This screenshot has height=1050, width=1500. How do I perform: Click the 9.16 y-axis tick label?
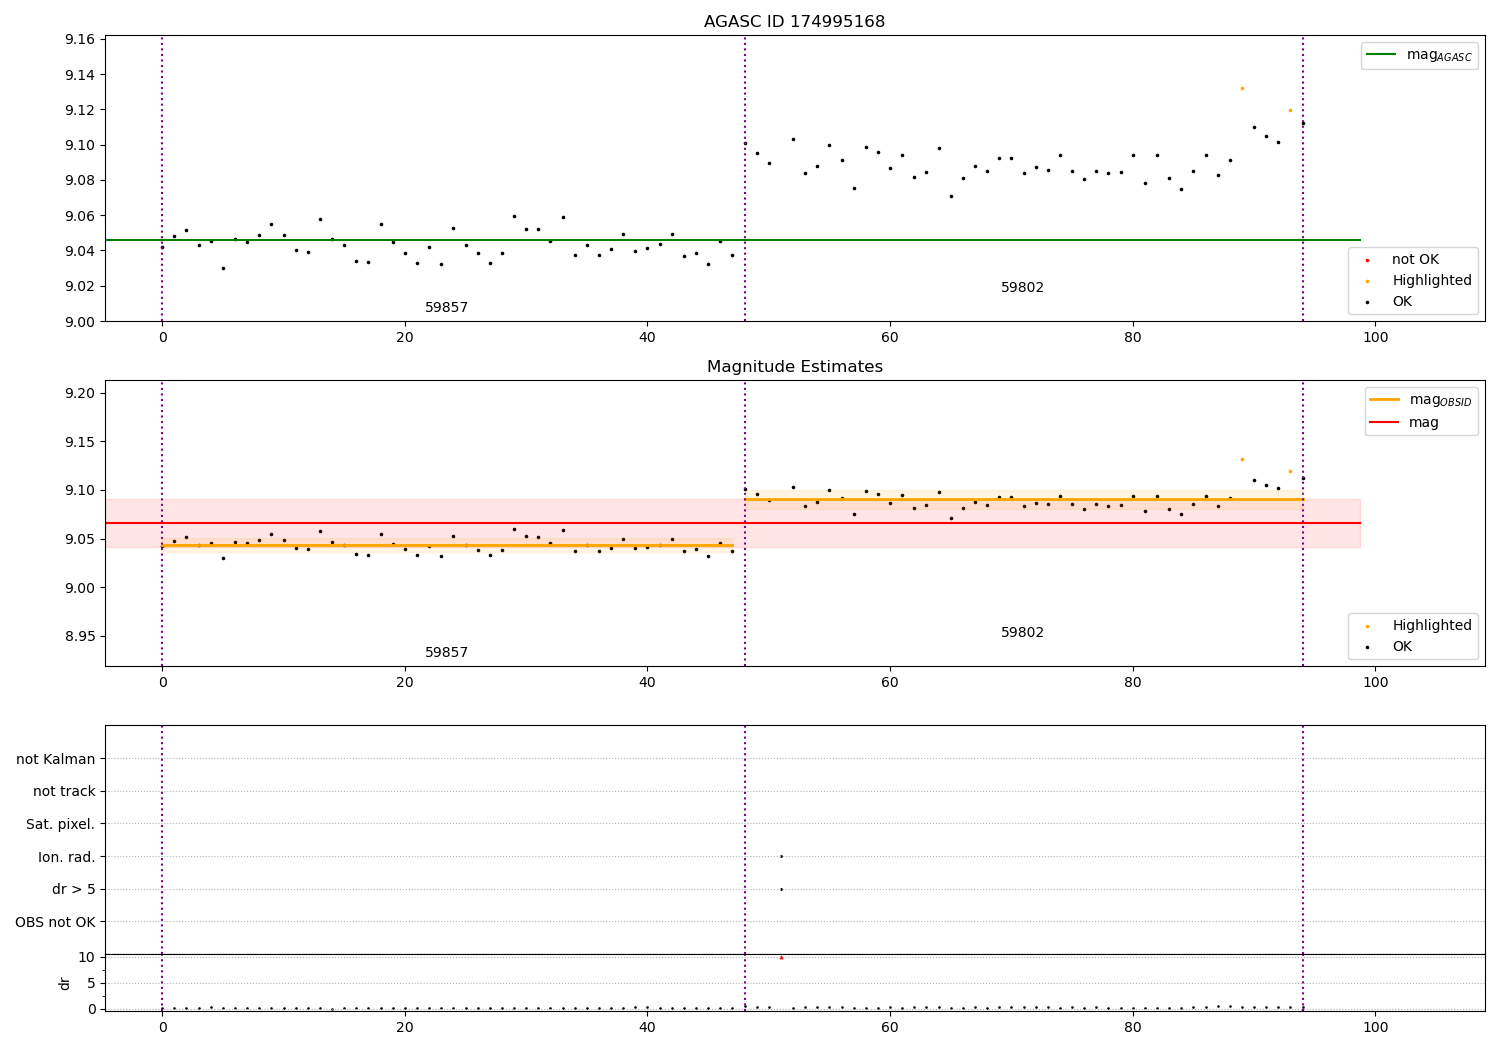79,40
